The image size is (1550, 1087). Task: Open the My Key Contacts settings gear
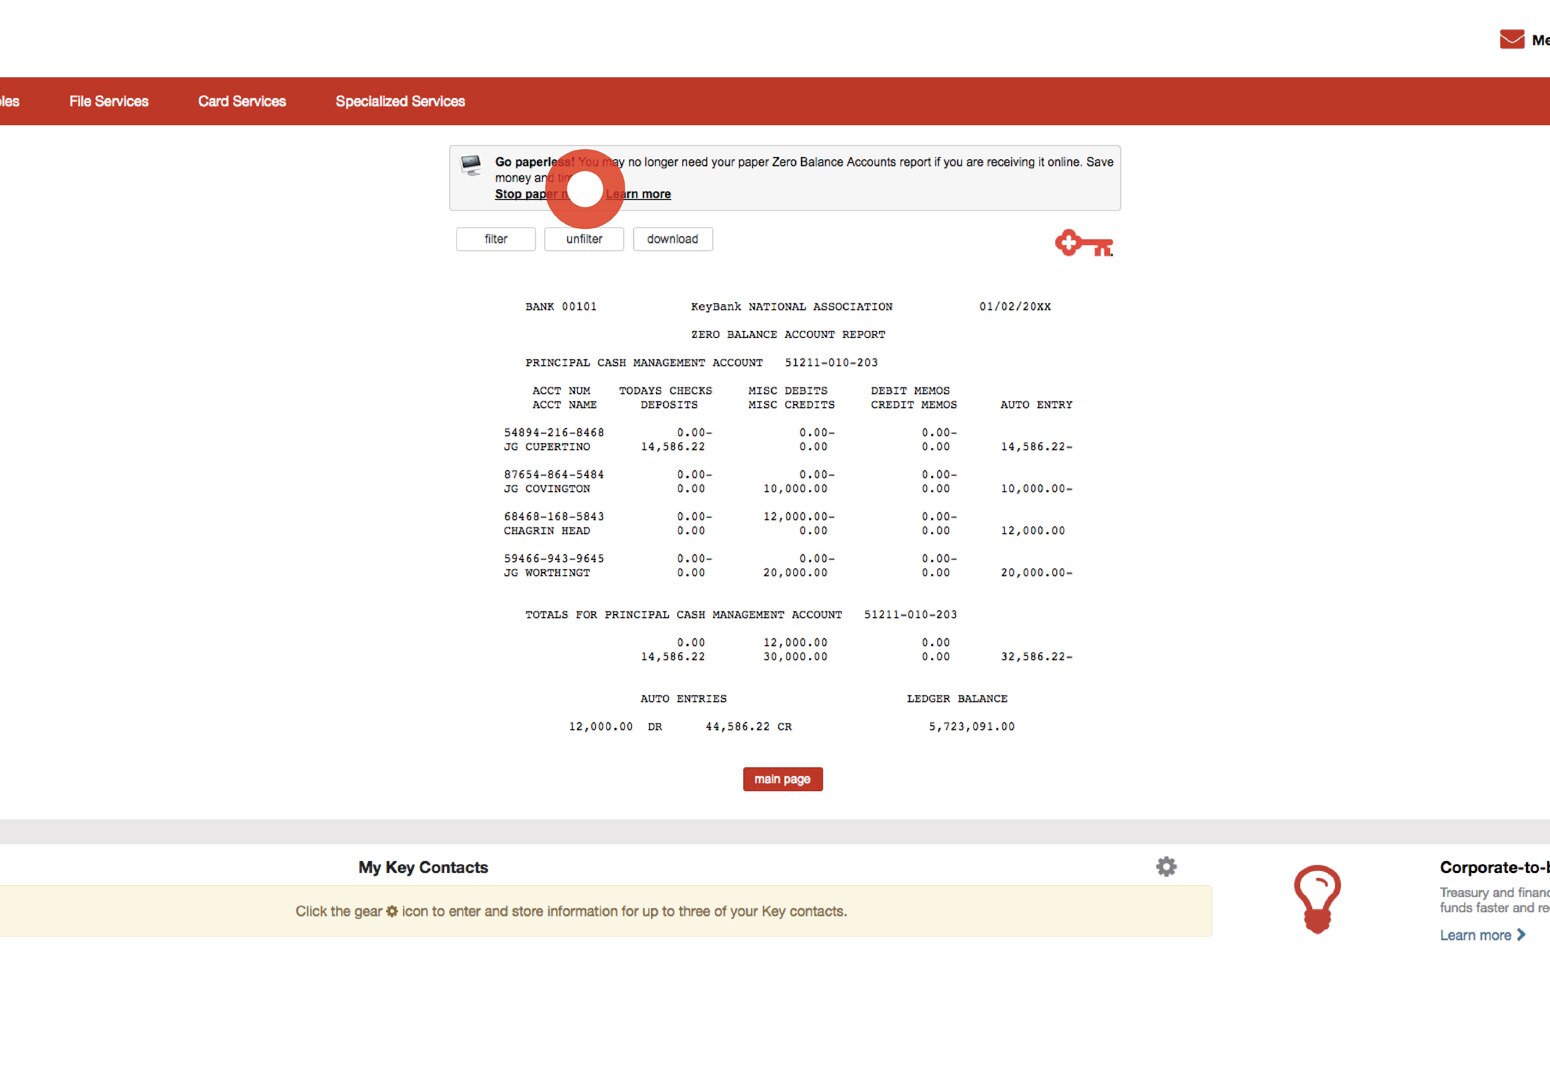(1166, 866)
